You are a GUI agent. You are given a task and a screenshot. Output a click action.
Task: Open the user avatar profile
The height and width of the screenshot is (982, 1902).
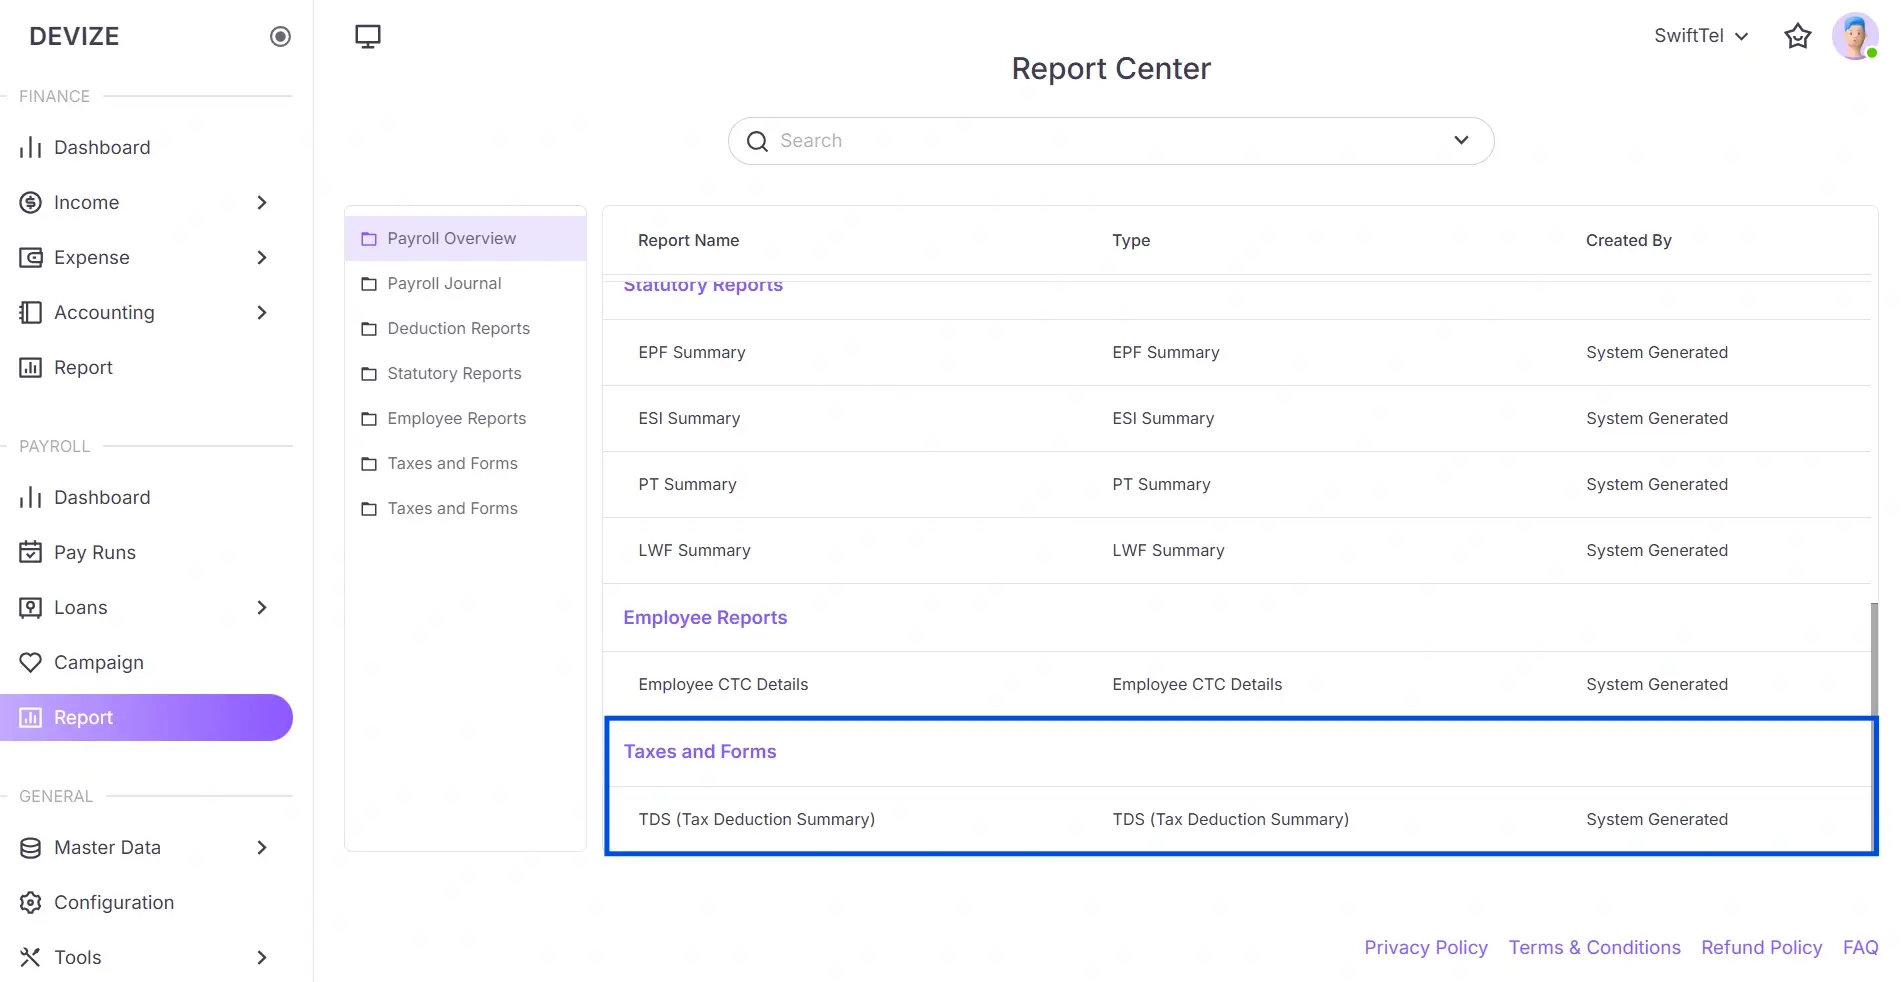point(1855,36)
